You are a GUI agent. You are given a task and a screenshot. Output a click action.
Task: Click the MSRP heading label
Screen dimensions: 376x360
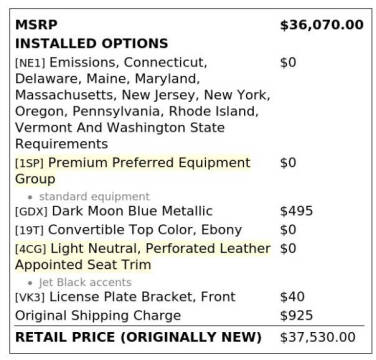tap(36, 25)
